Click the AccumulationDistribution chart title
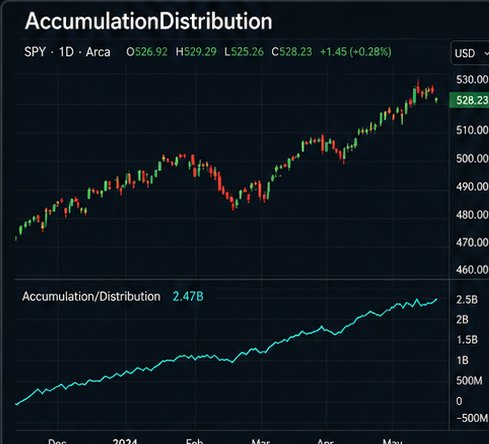The width and height of the screenshot is (489, 444). (x=148, y=21)
